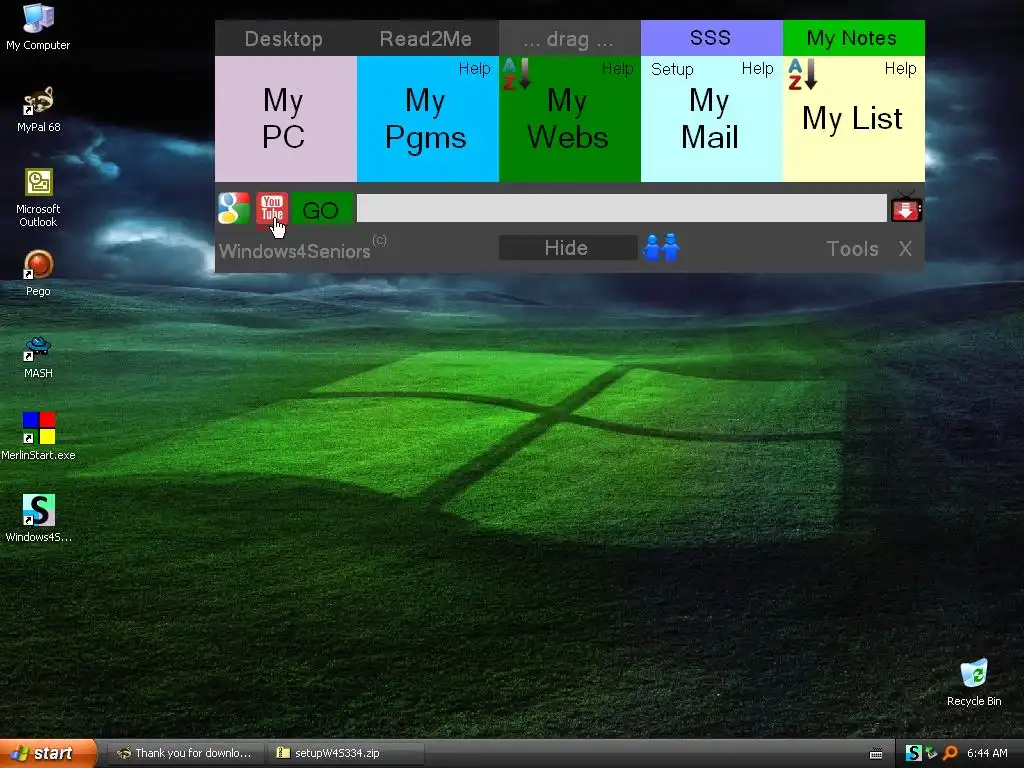Image resolution: width=1024 pixels, height=768 pixels.
Task: Switch to setupW4S334.zip taskbar window
Action: (x=346, y=753)
